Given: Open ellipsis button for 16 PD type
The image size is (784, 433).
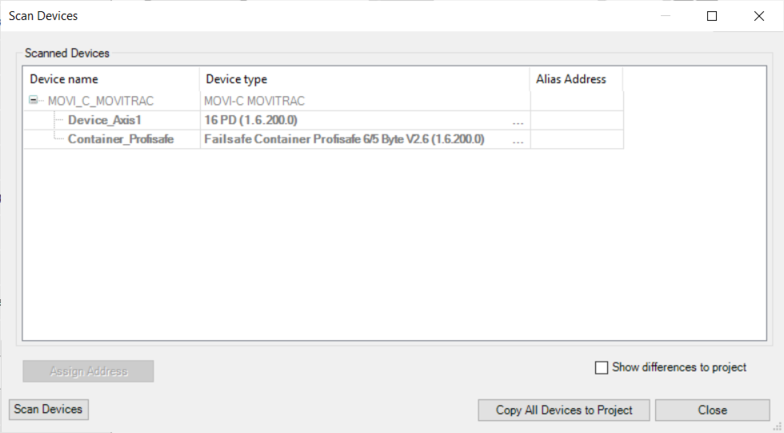Looking at the screenshot, I should click(518, 121).
